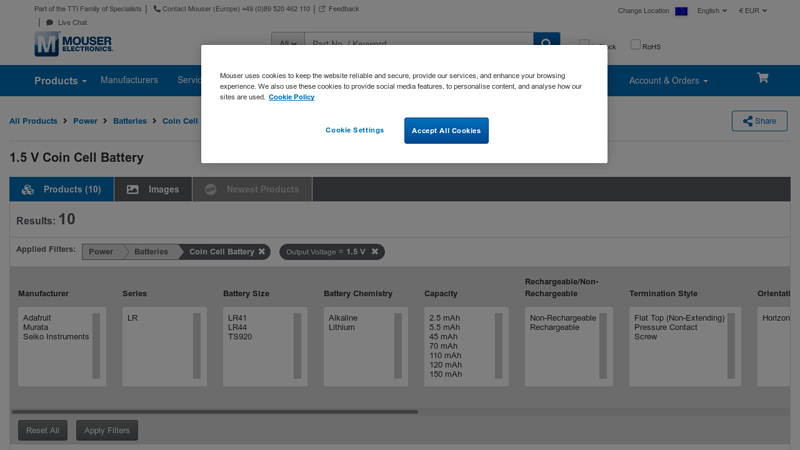Open the All category search dropdown
This screenshot has width=800, height=450.
pos(288,39)
